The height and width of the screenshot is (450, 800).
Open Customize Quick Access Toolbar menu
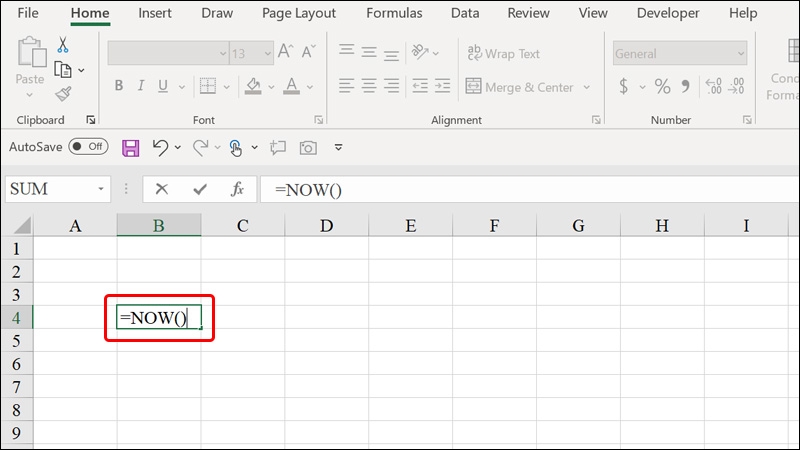pyautogui.click(x=338, y=148)
